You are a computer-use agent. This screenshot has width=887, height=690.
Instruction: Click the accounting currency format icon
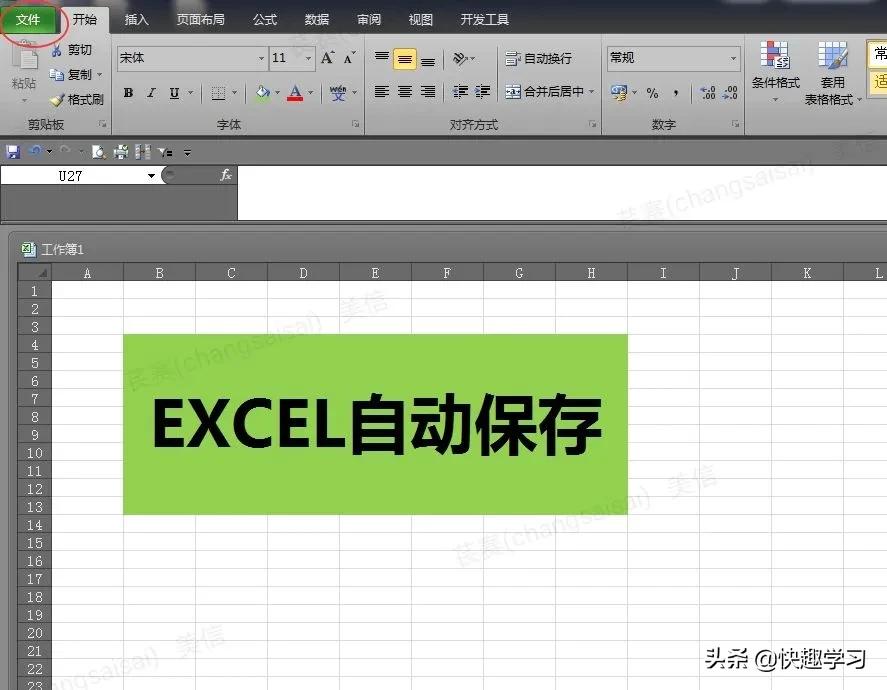click(619, 93)
